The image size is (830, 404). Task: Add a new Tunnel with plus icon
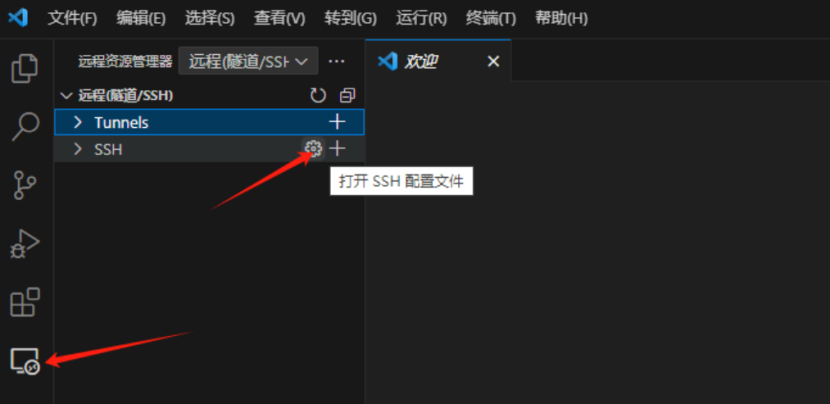point(337,122)
